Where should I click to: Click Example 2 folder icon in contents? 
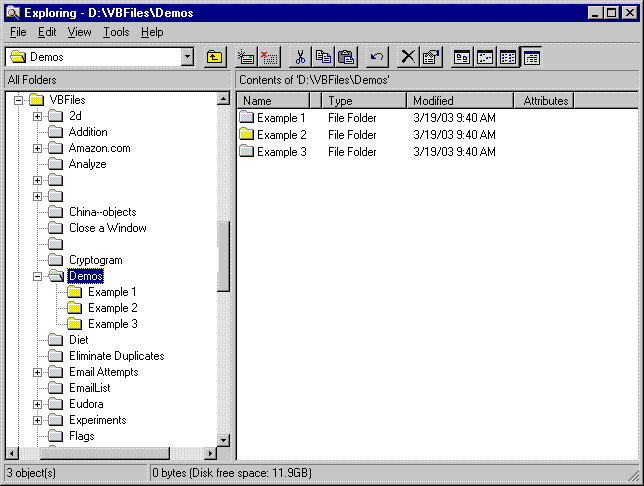pyautogui.click(x=246, y=134)
